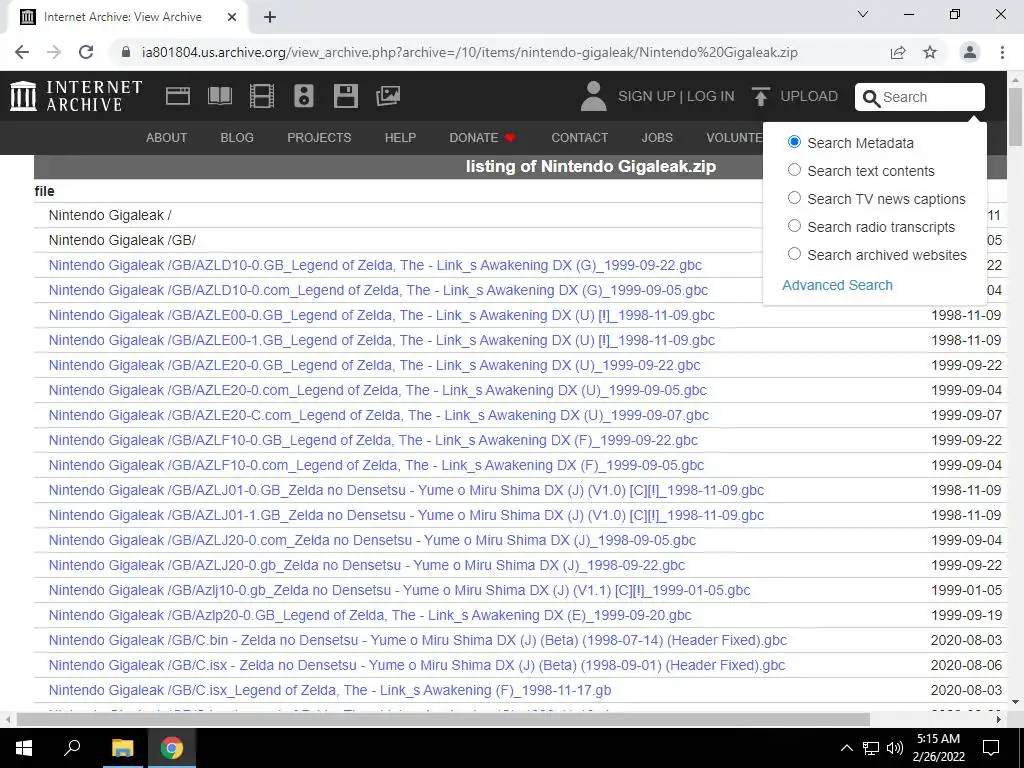Click the user avatar silhouette icon
This screenshot has width=1024, height=768.
click(593, 96)
